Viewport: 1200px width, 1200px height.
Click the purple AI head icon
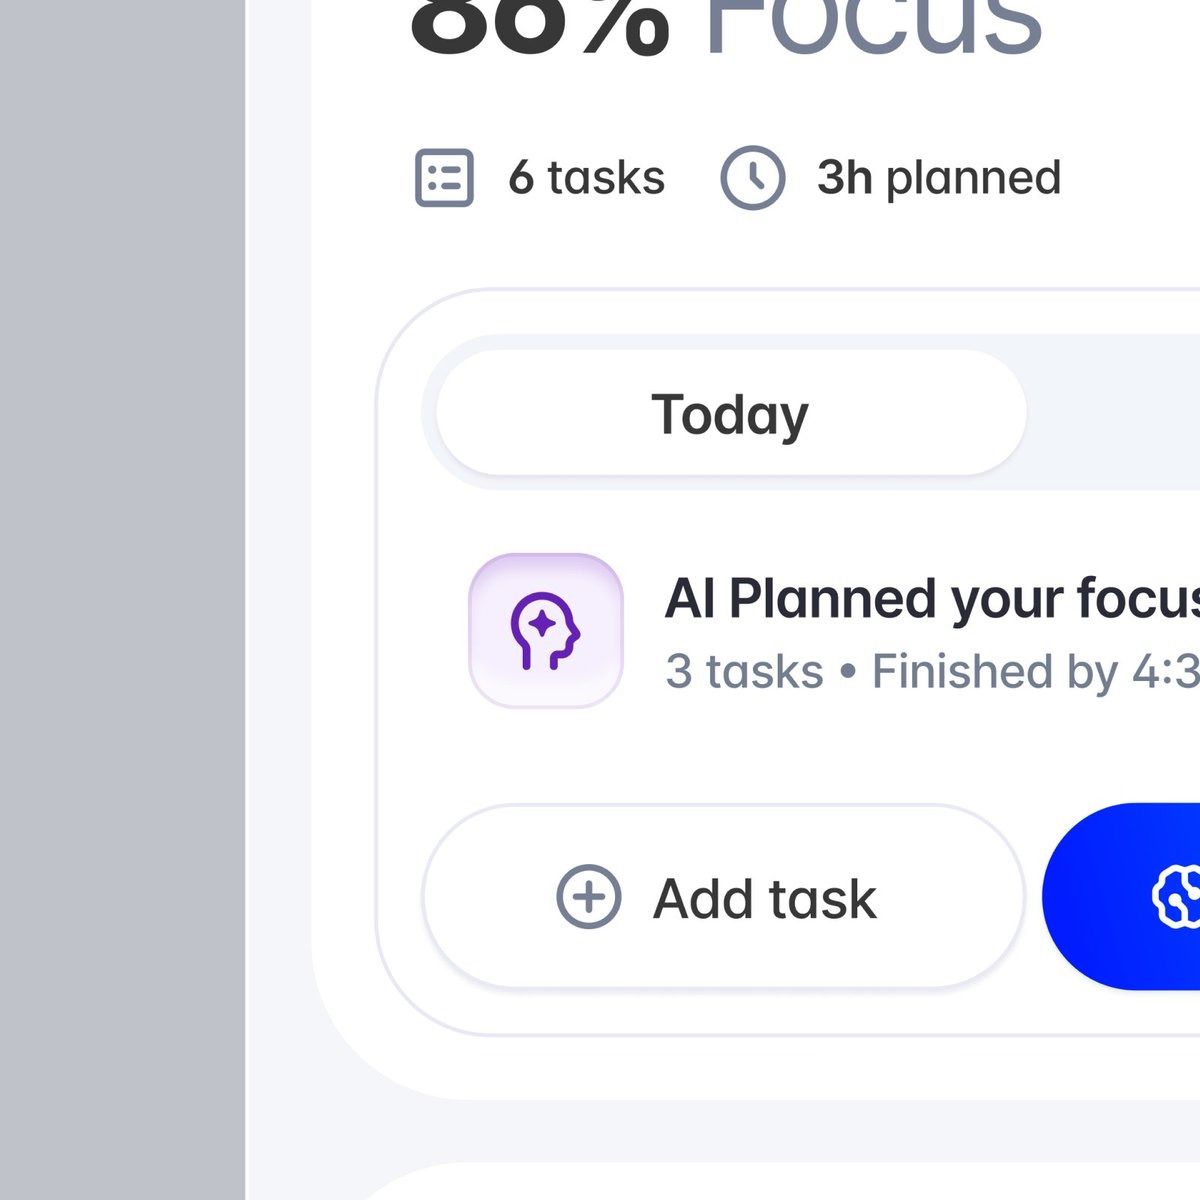pos(546,631)
